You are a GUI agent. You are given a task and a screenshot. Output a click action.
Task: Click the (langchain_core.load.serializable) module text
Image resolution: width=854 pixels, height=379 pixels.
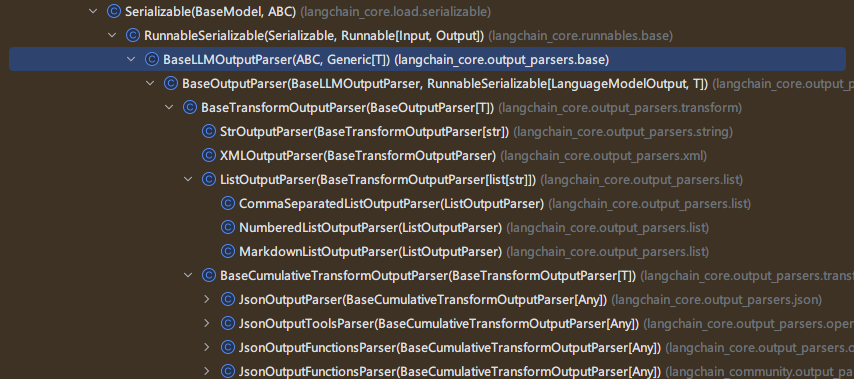tap(395, 11)
